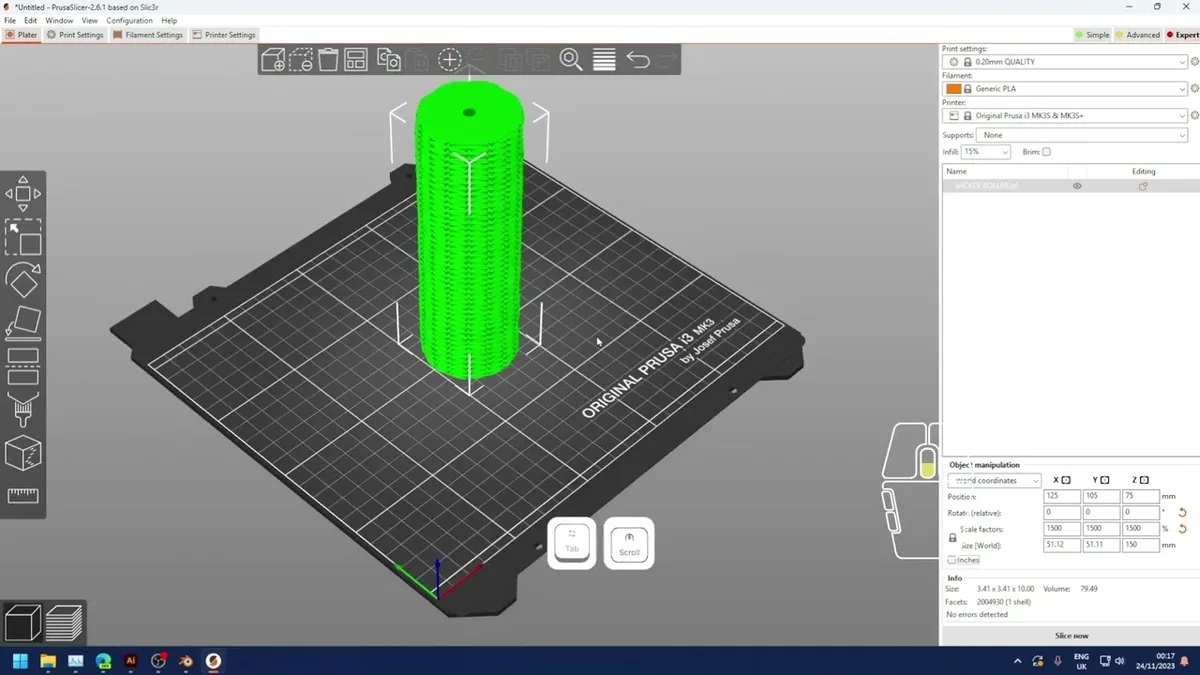Select the Scale tool in left toolbar
This screenshot has width=1200, height=675.
[x=23, y=238]
